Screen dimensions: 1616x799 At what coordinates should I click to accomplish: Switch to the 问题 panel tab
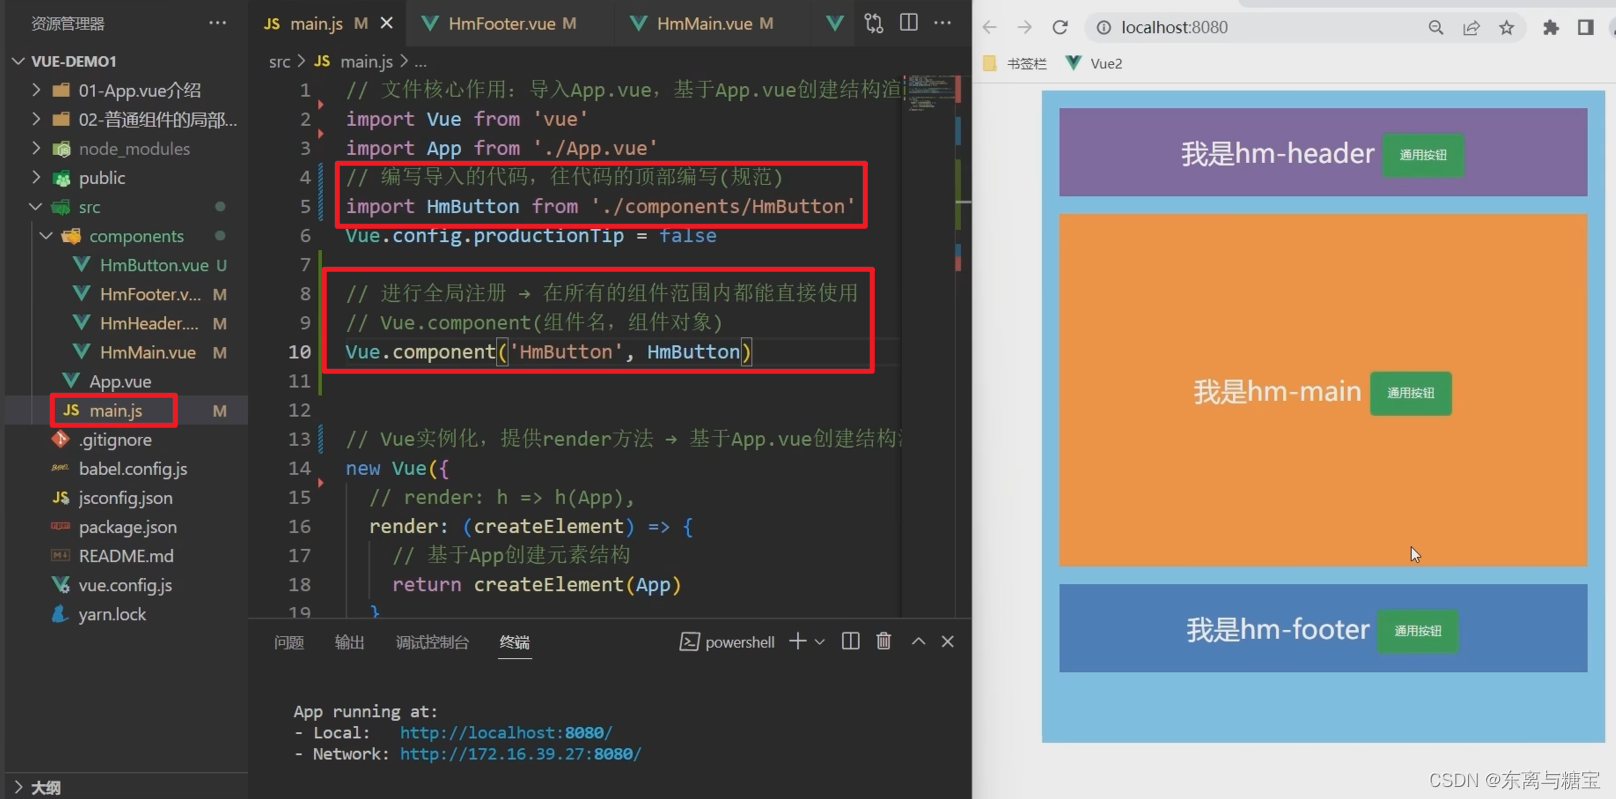(x=289, y=642)
